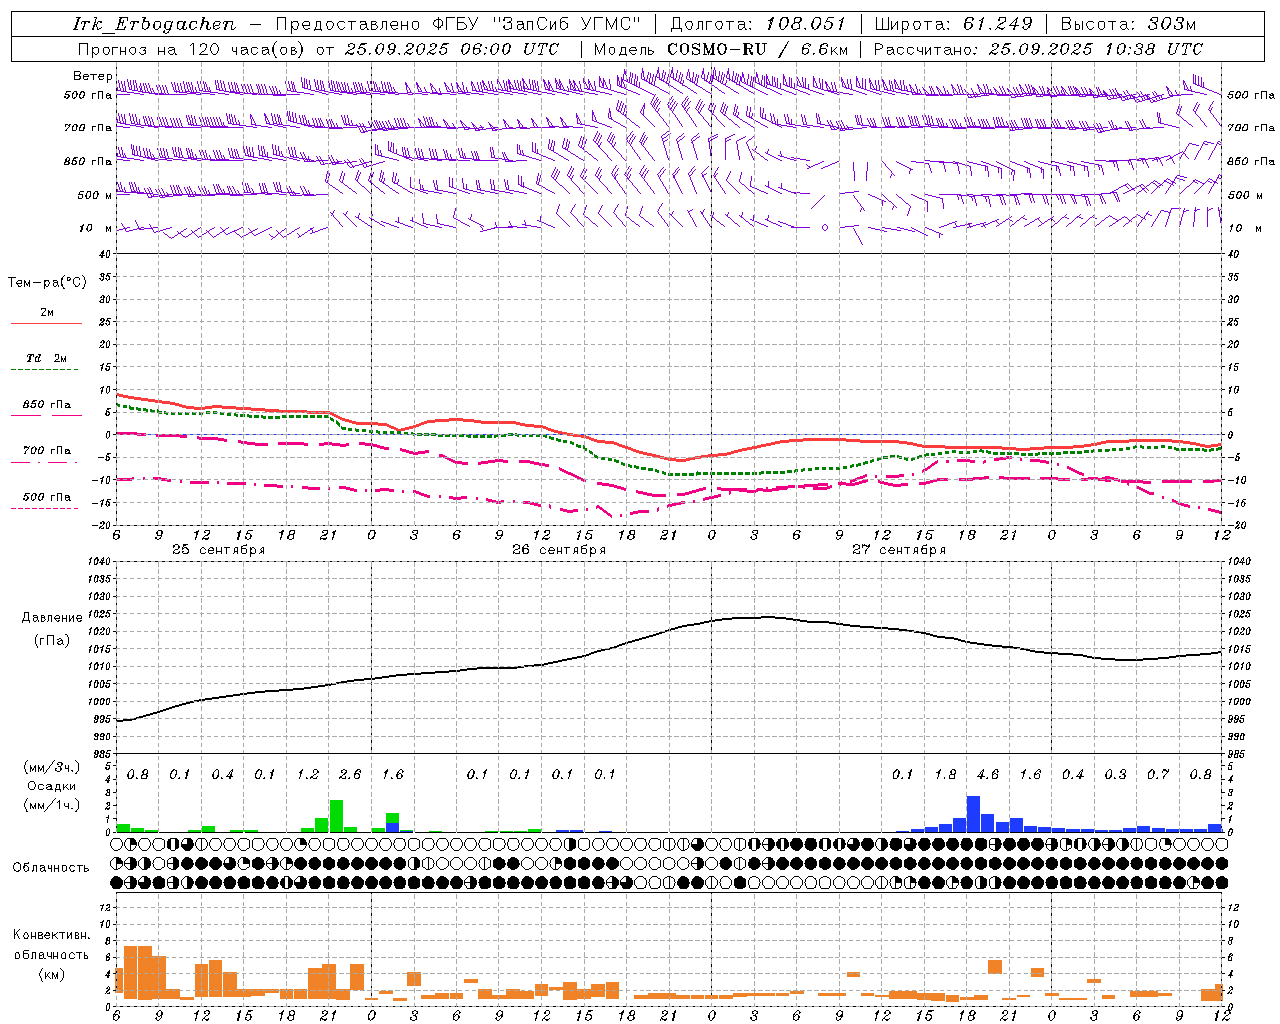Viewport: 1280px width, 1024px height.
Task: Click the 'Ветер' wind panel label
Action: point(93,76)
